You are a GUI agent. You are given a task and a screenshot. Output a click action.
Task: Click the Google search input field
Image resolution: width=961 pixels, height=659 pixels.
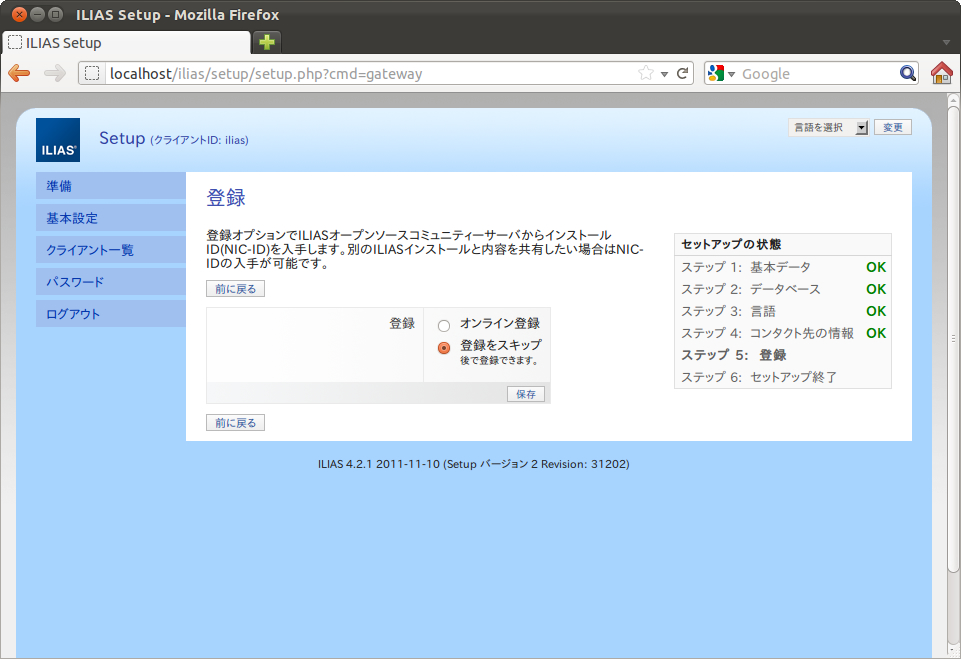815,73
